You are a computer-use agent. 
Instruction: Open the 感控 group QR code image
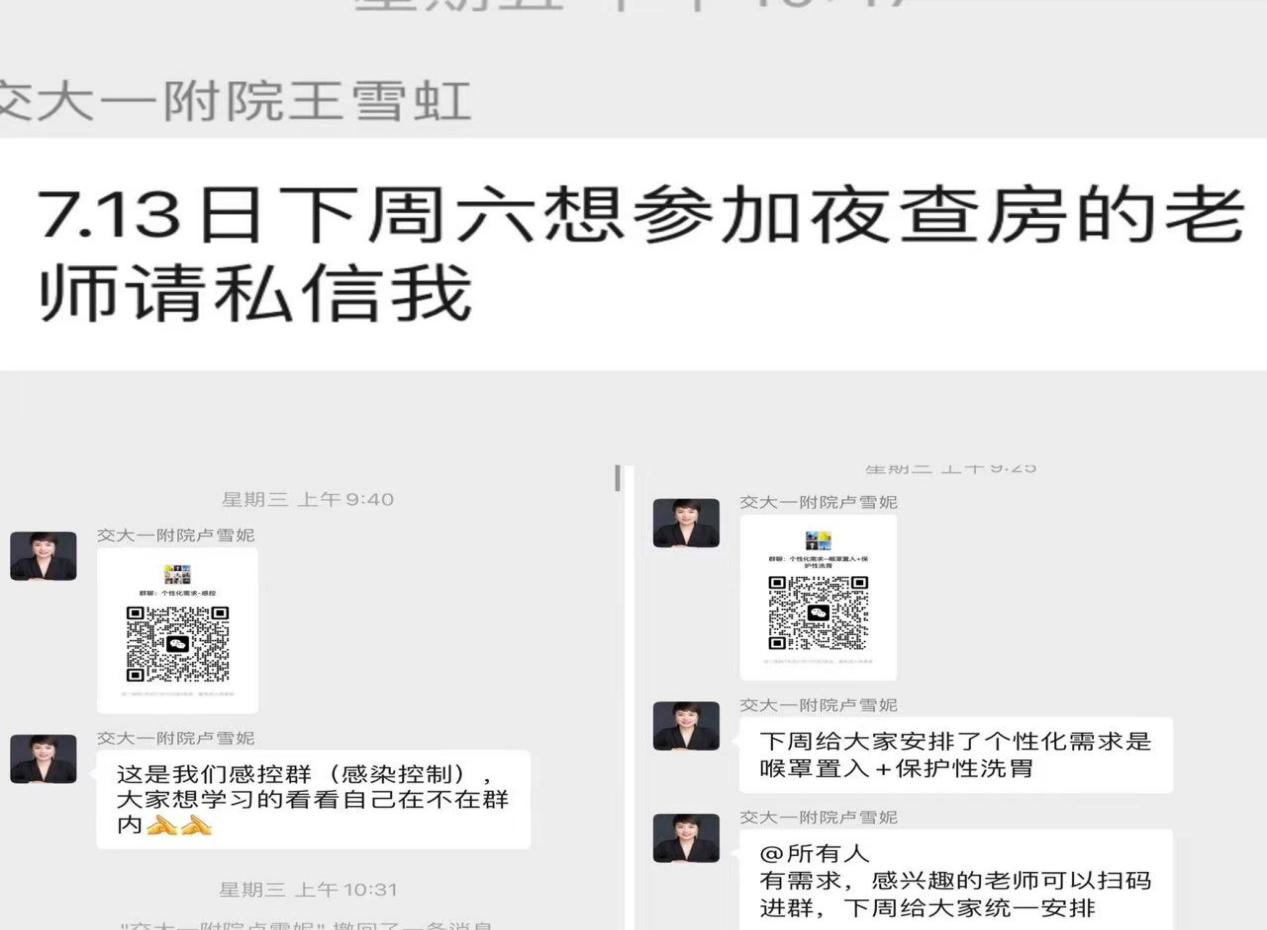(x=177, y=630)
